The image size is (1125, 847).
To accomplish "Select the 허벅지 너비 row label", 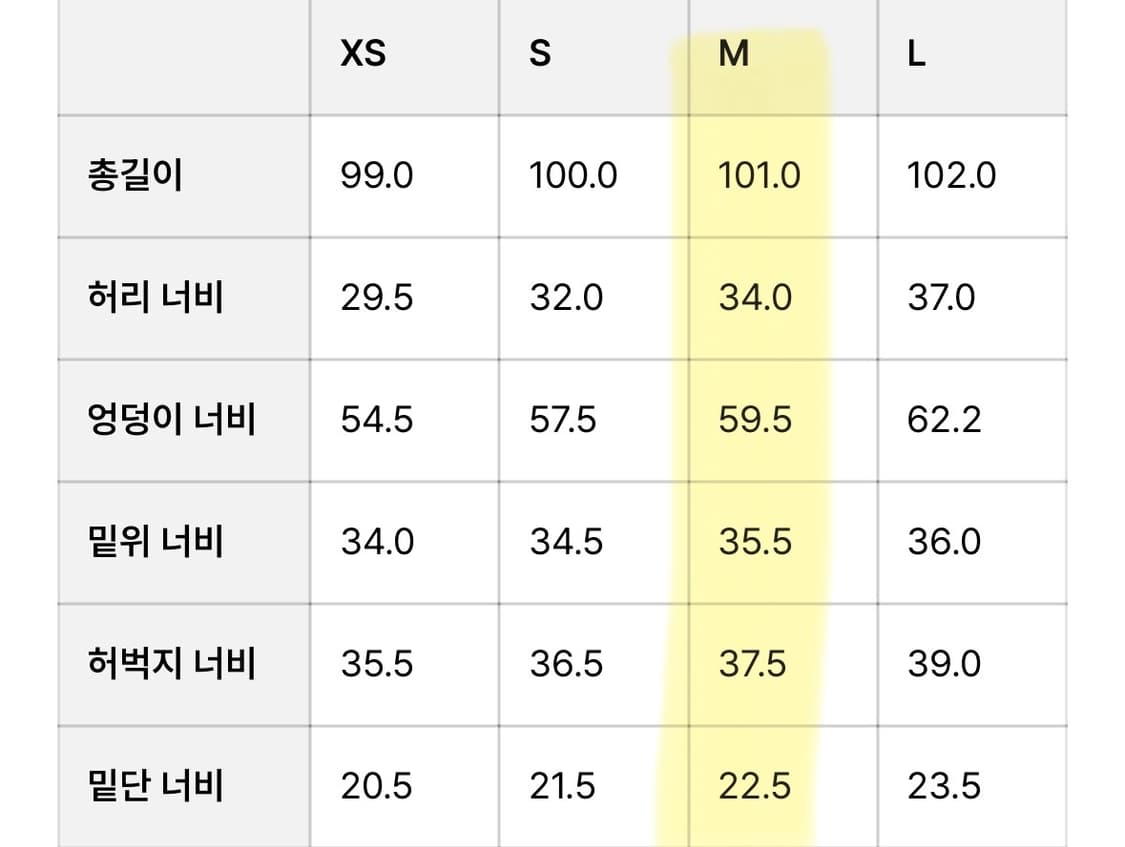I will click(172, 664).
